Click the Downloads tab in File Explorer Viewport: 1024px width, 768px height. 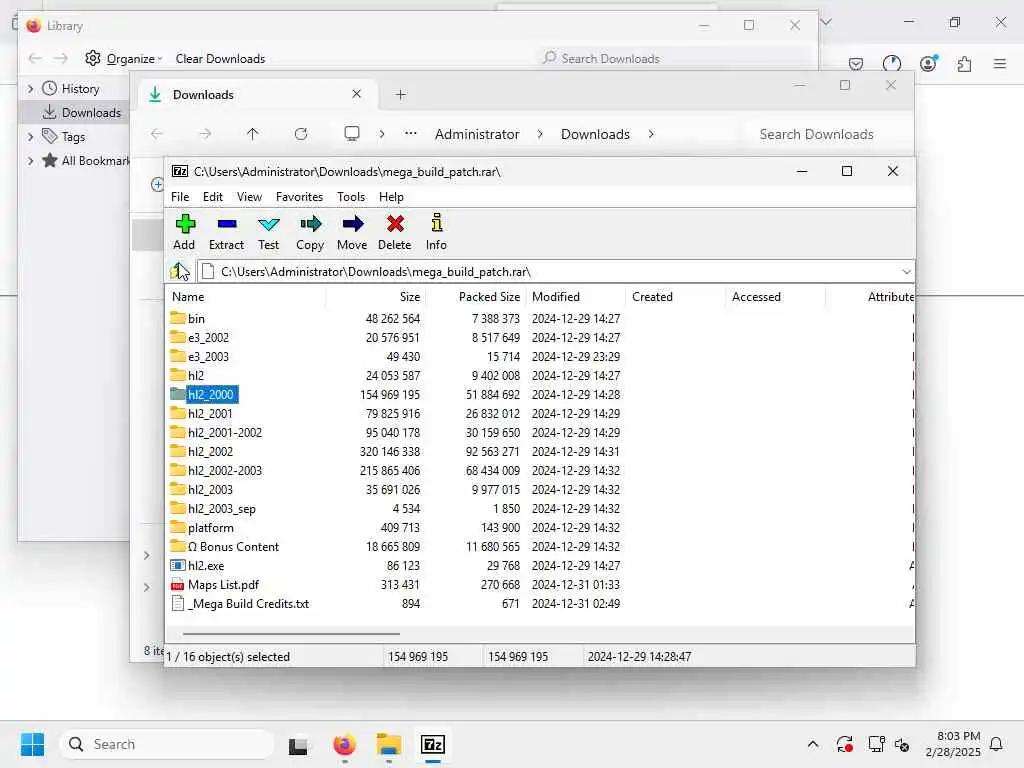pos(258,95)
